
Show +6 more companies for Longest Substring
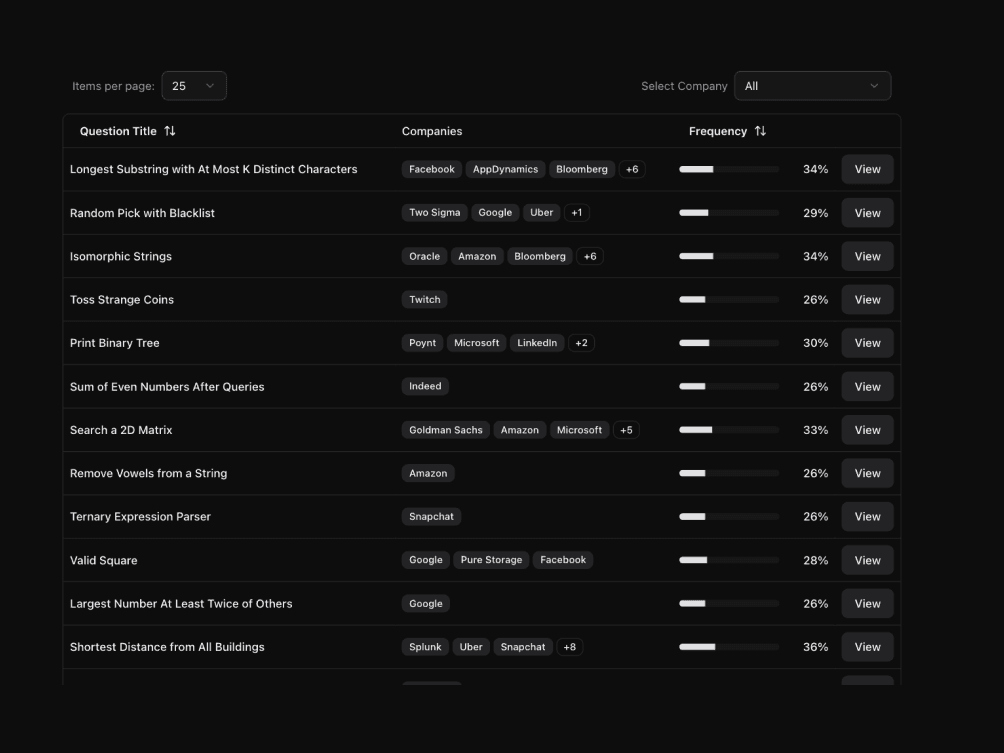632,169
